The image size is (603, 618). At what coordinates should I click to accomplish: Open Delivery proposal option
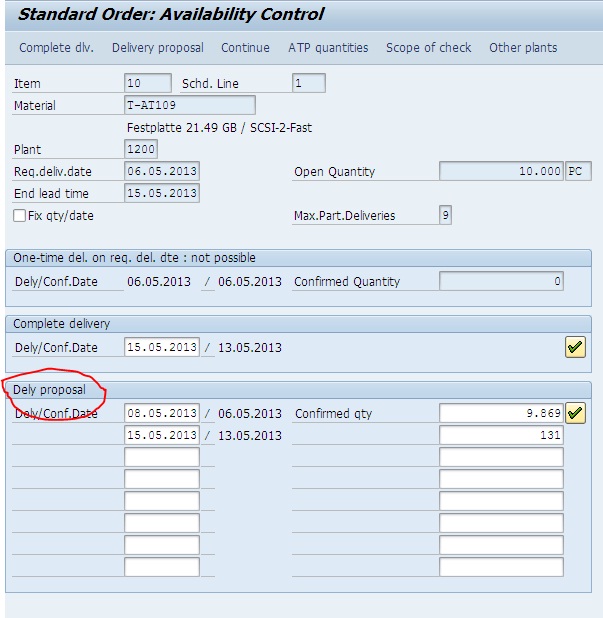click(x=158, y=48)
